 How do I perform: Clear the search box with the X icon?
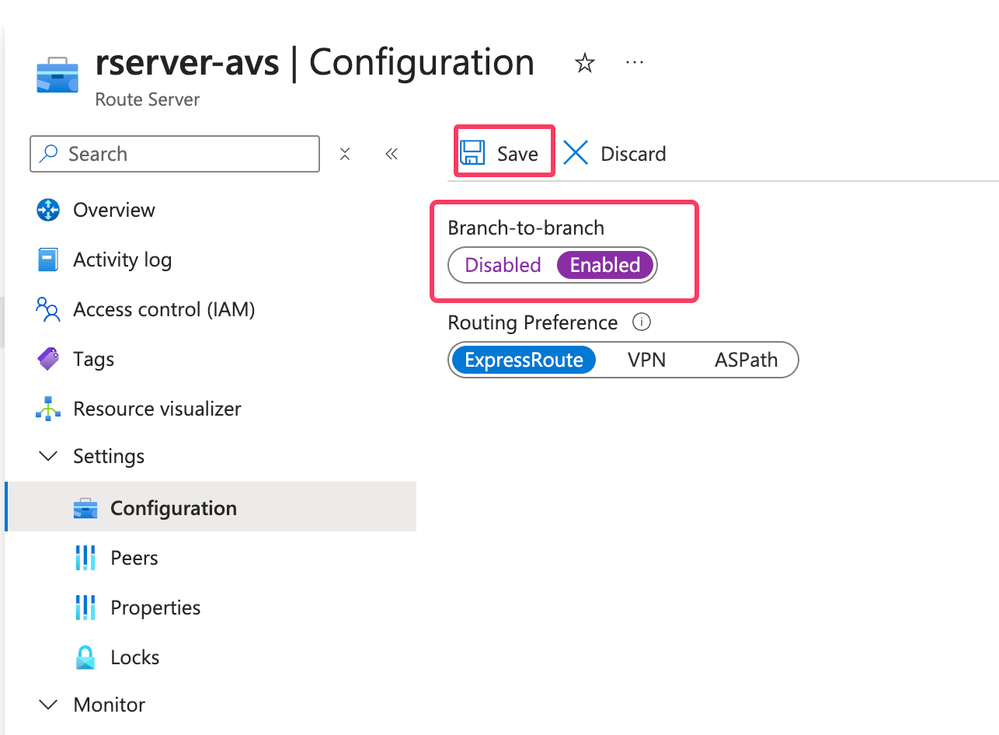pos(345,154)
